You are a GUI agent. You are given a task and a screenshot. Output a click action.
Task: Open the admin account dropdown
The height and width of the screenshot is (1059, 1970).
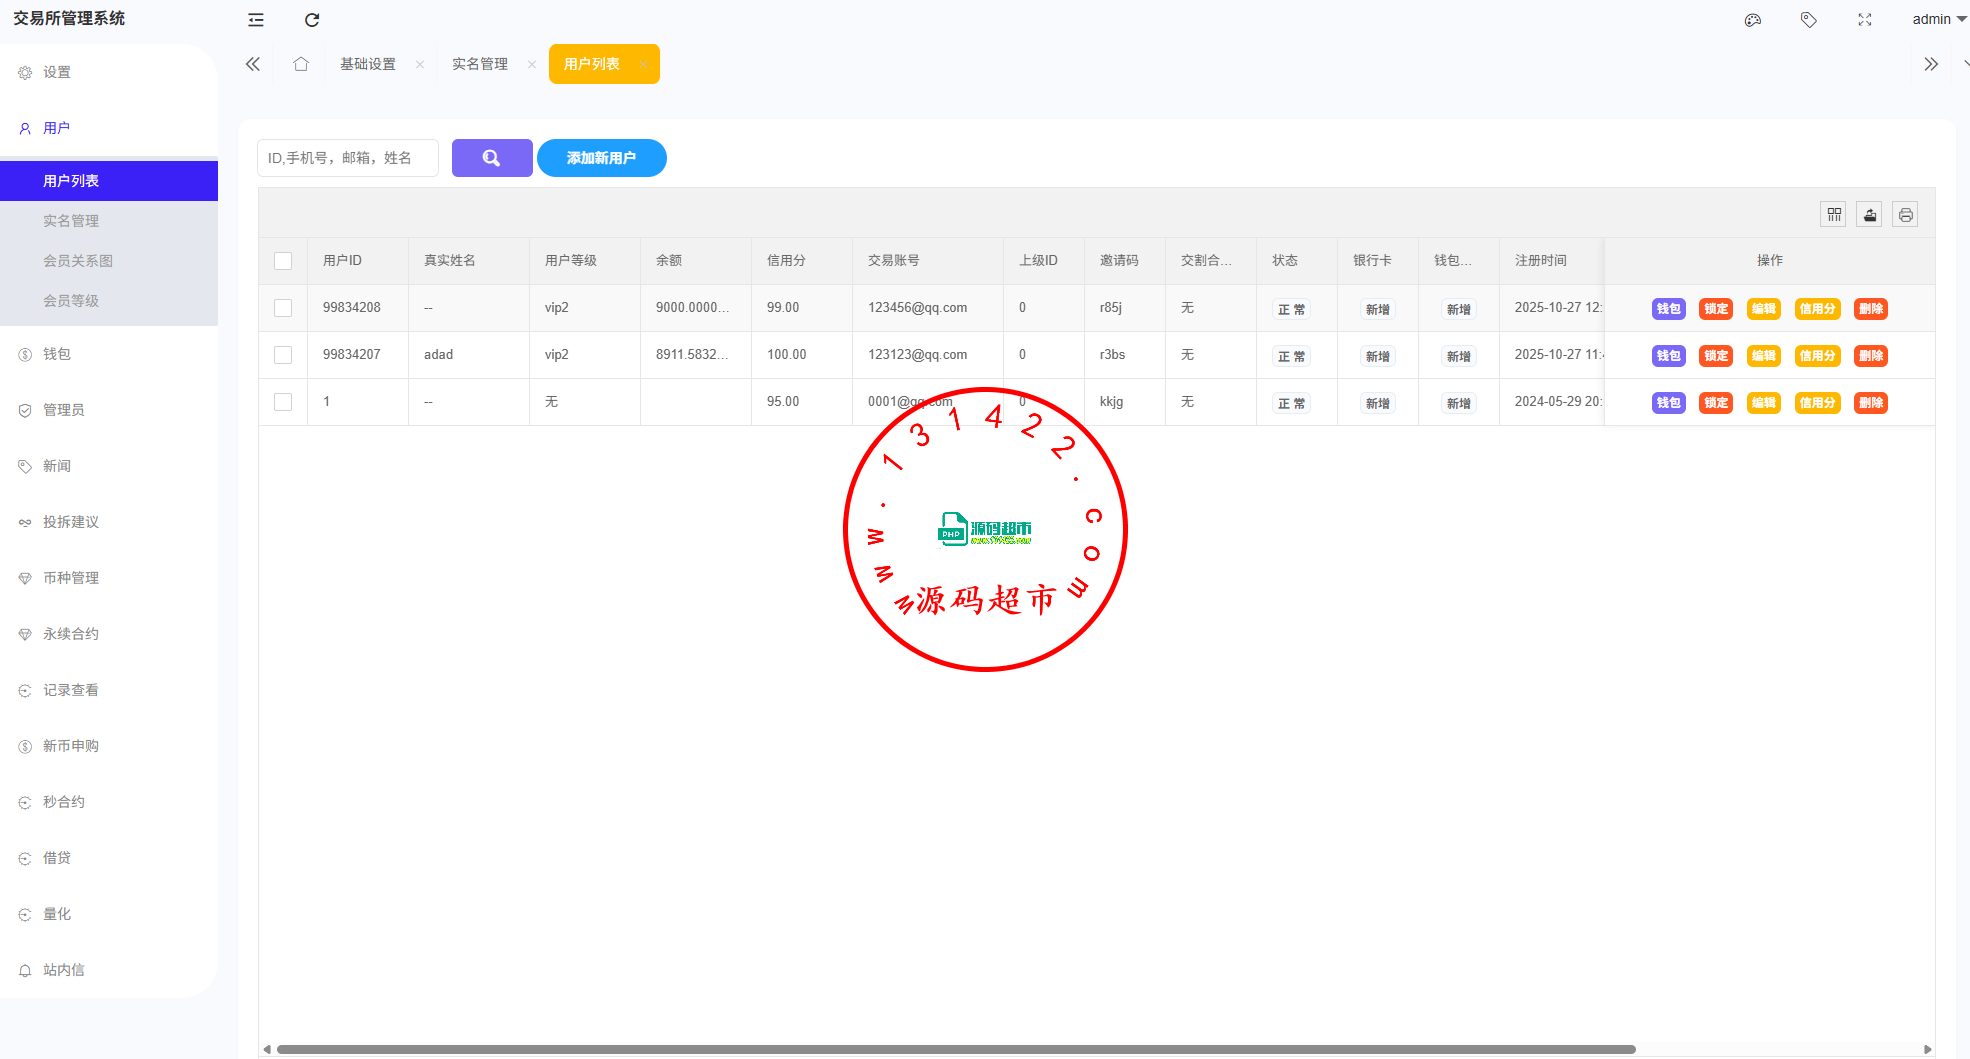pos(1938,20)
